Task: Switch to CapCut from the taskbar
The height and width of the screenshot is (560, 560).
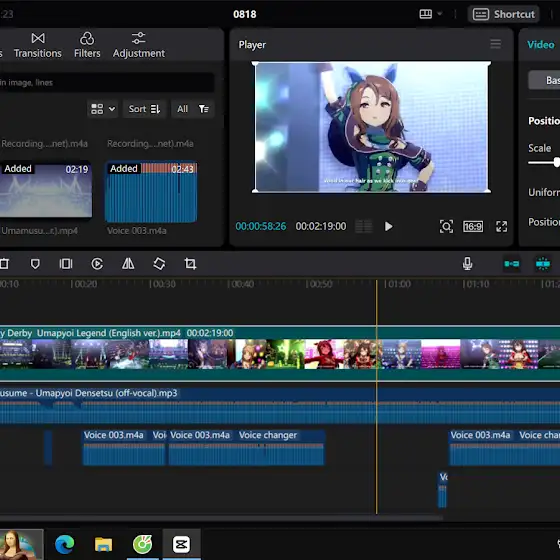Action: [x=181, y=544]
